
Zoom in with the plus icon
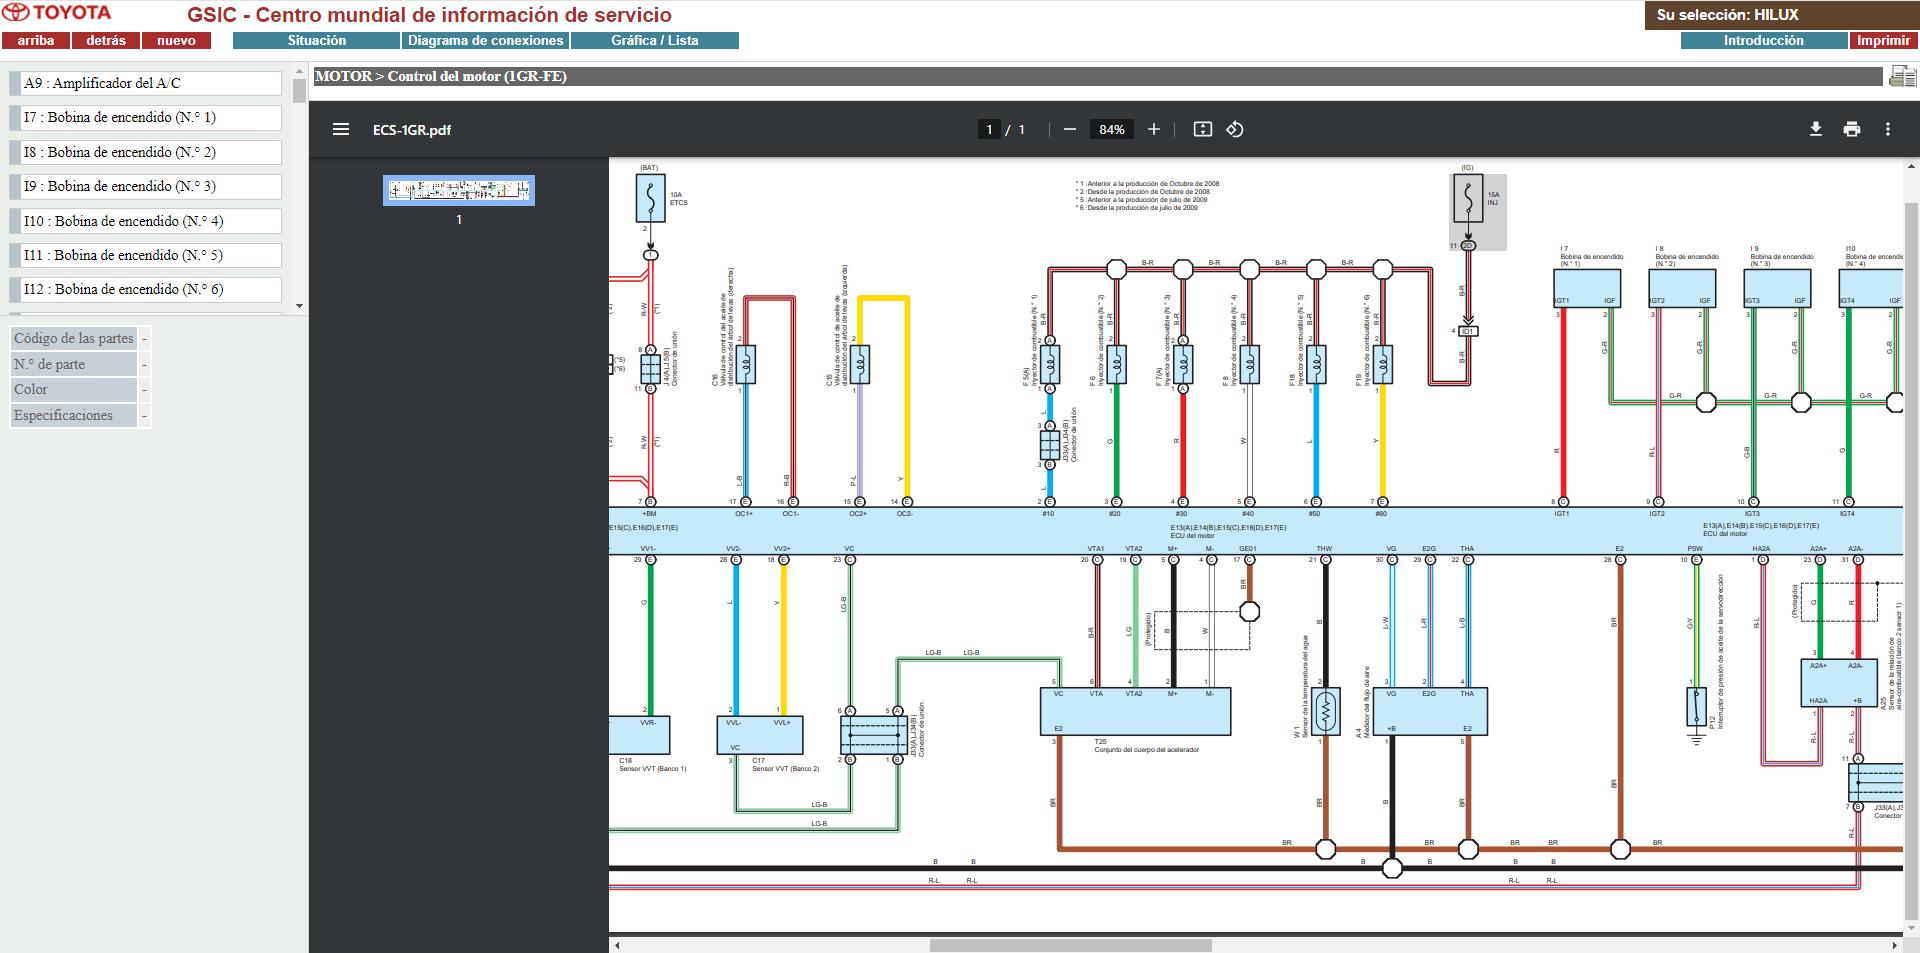(1154, 129)
